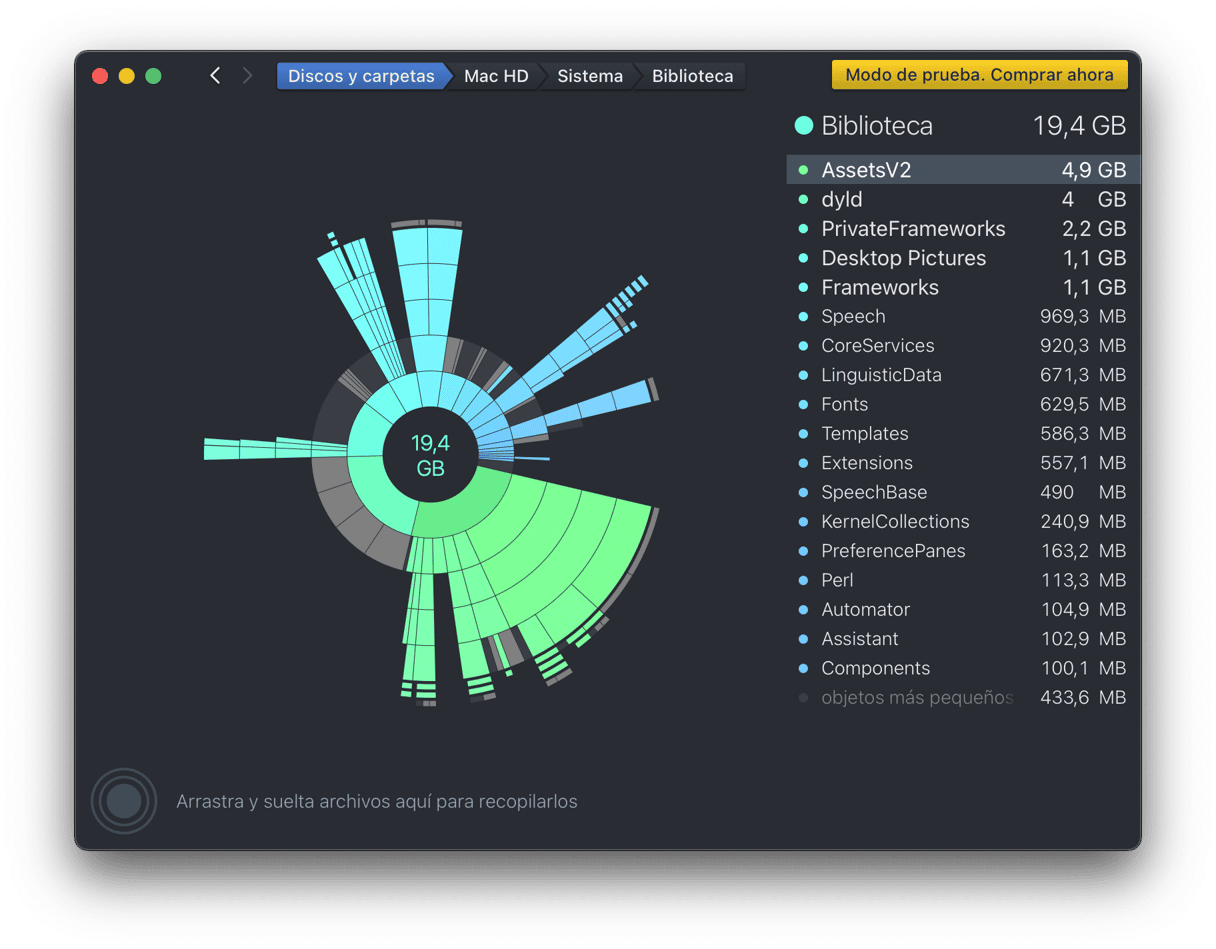This screenshot has width=1216, height=949.
Task: Go forward with the right arrow
Action: pos(247,76)
